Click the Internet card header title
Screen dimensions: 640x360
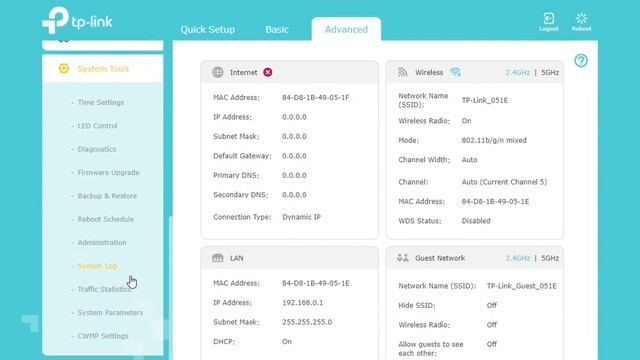click(x=243, y=72)
